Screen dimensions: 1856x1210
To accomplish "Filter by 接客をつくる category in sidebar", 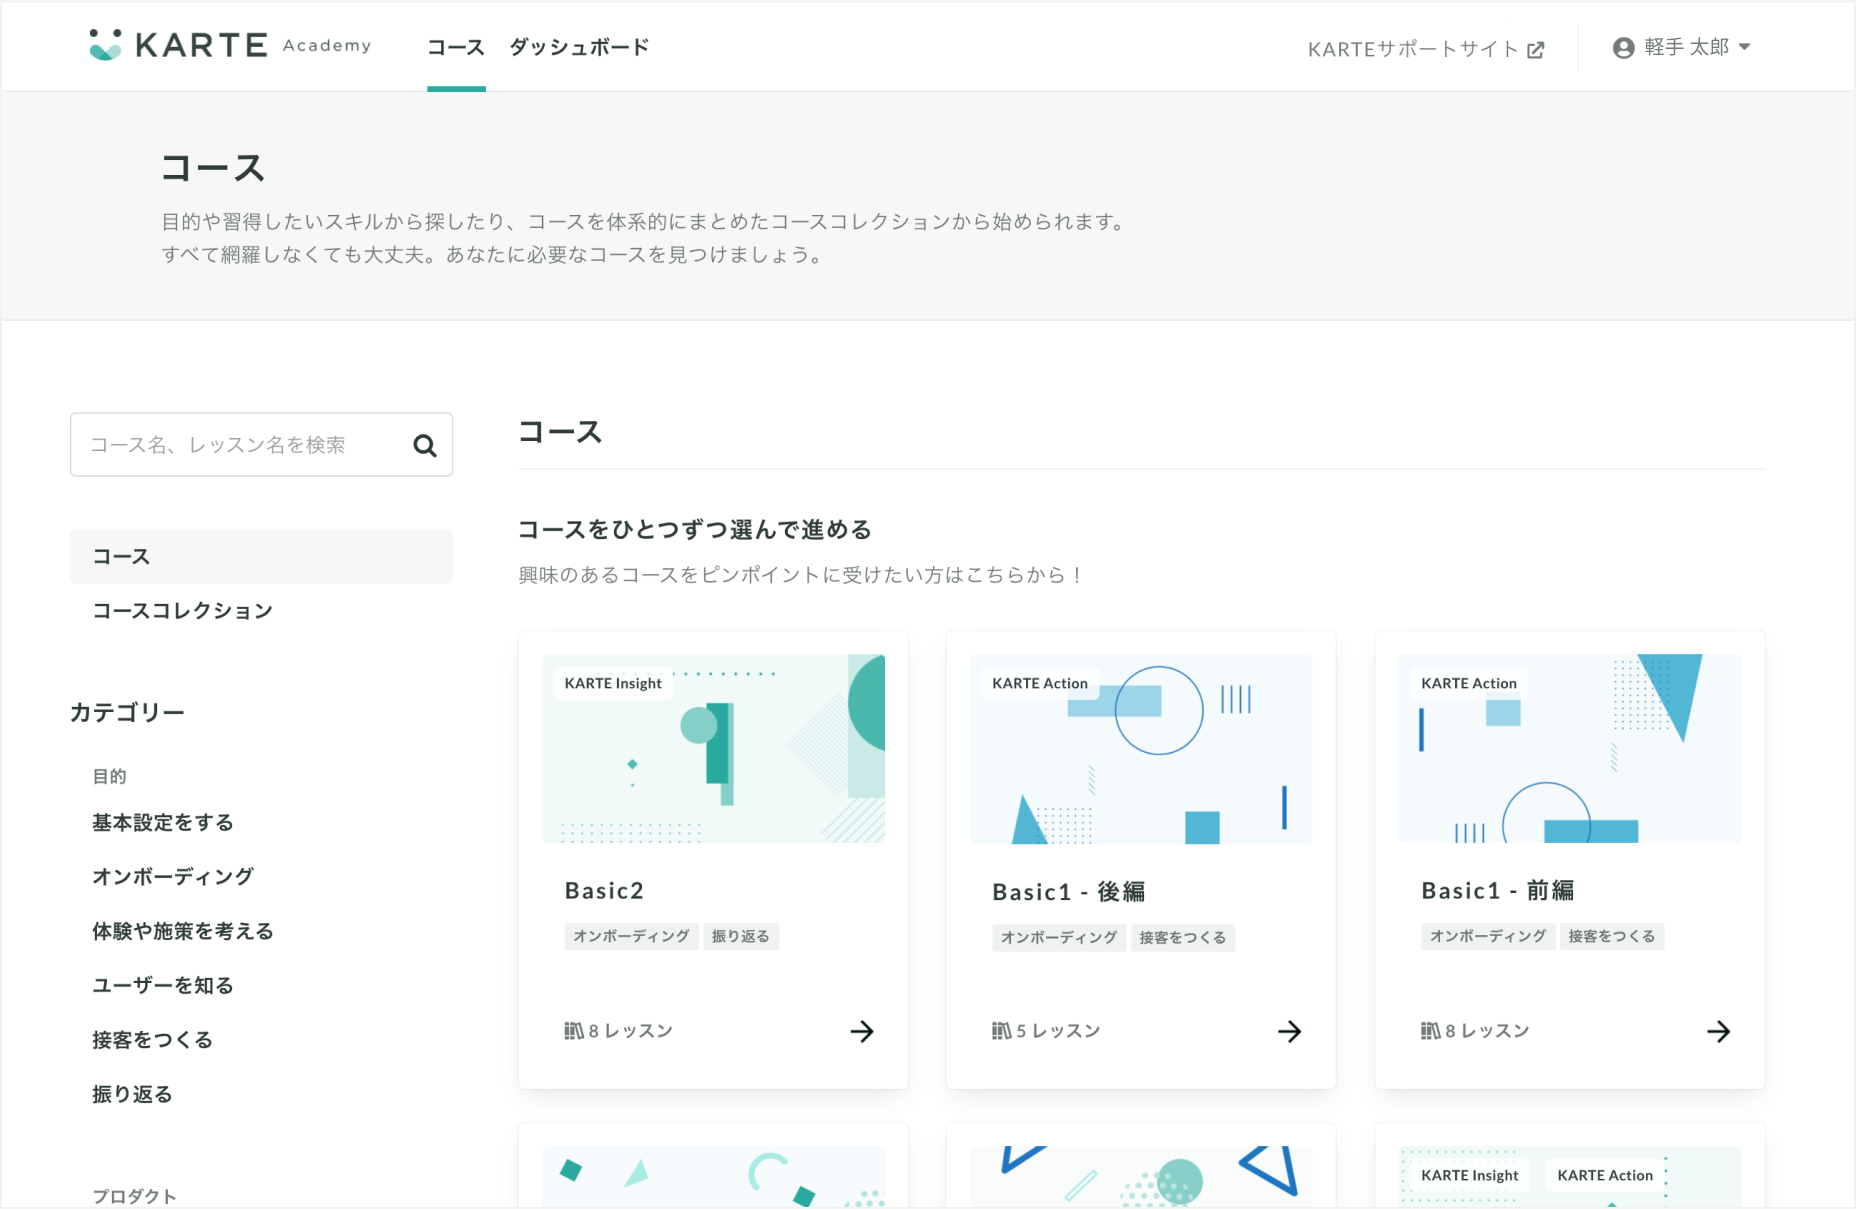I will (x=152, y=1040).
